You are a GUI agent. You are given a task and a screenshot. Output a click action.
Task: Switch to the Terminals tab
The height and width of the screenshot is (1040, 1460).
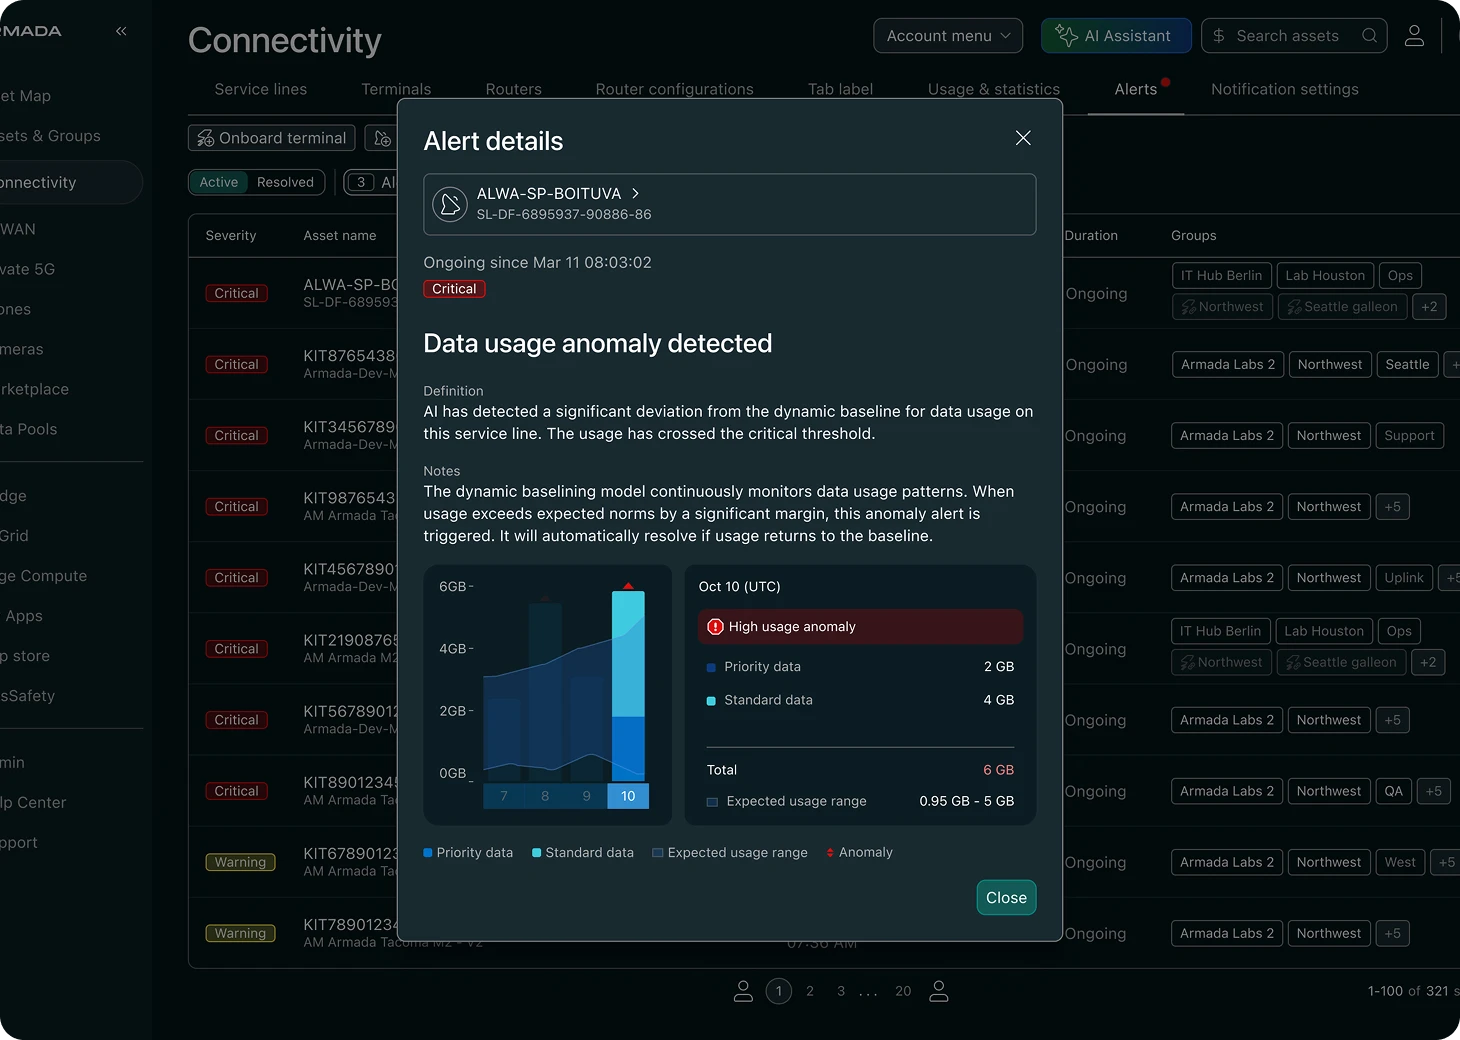tap(396, 89)
